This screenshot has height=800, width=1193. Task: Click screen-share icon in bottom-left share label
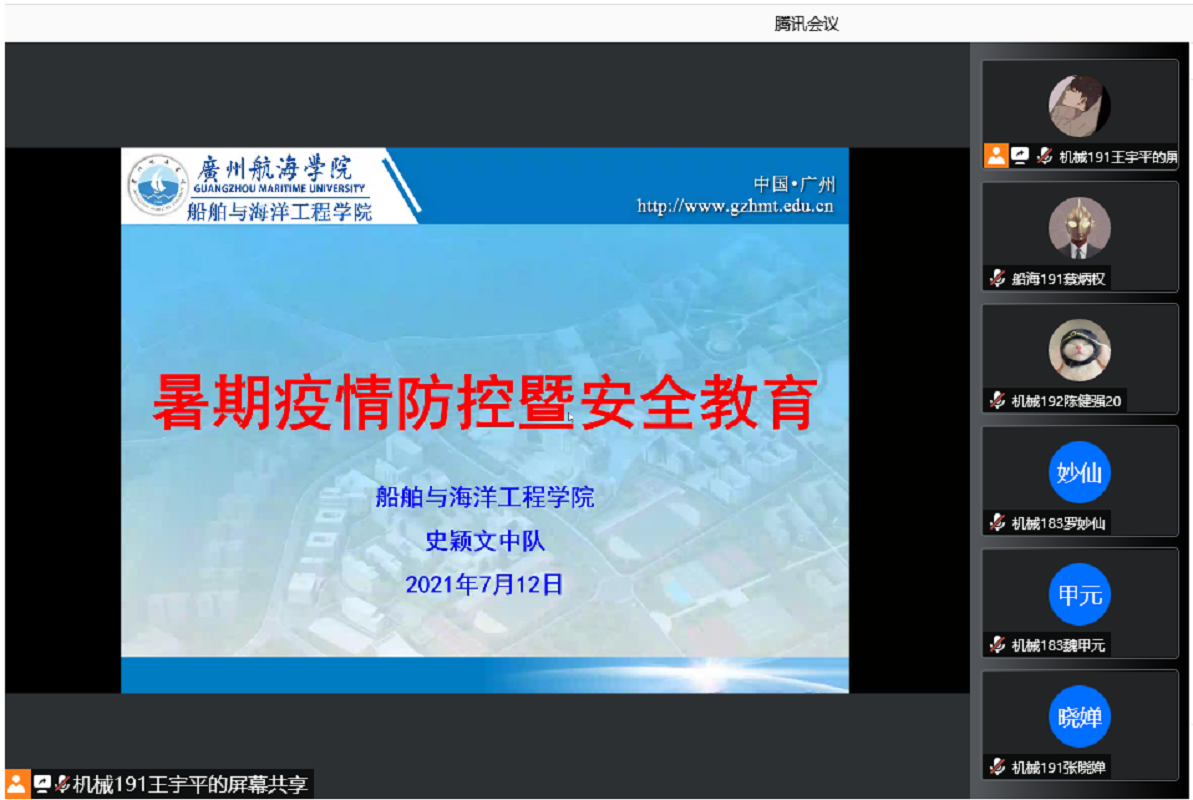42,784
